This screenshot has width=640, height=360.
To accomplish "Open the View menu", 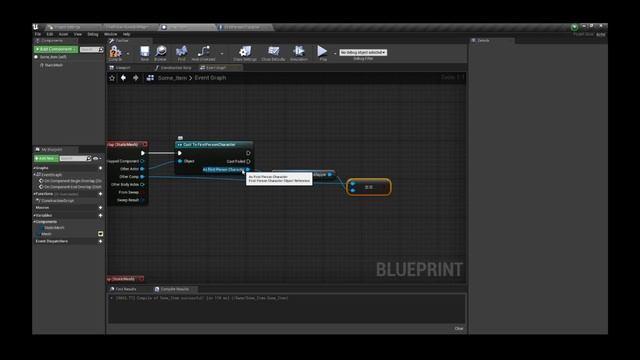I will click(x=78, y=34).
